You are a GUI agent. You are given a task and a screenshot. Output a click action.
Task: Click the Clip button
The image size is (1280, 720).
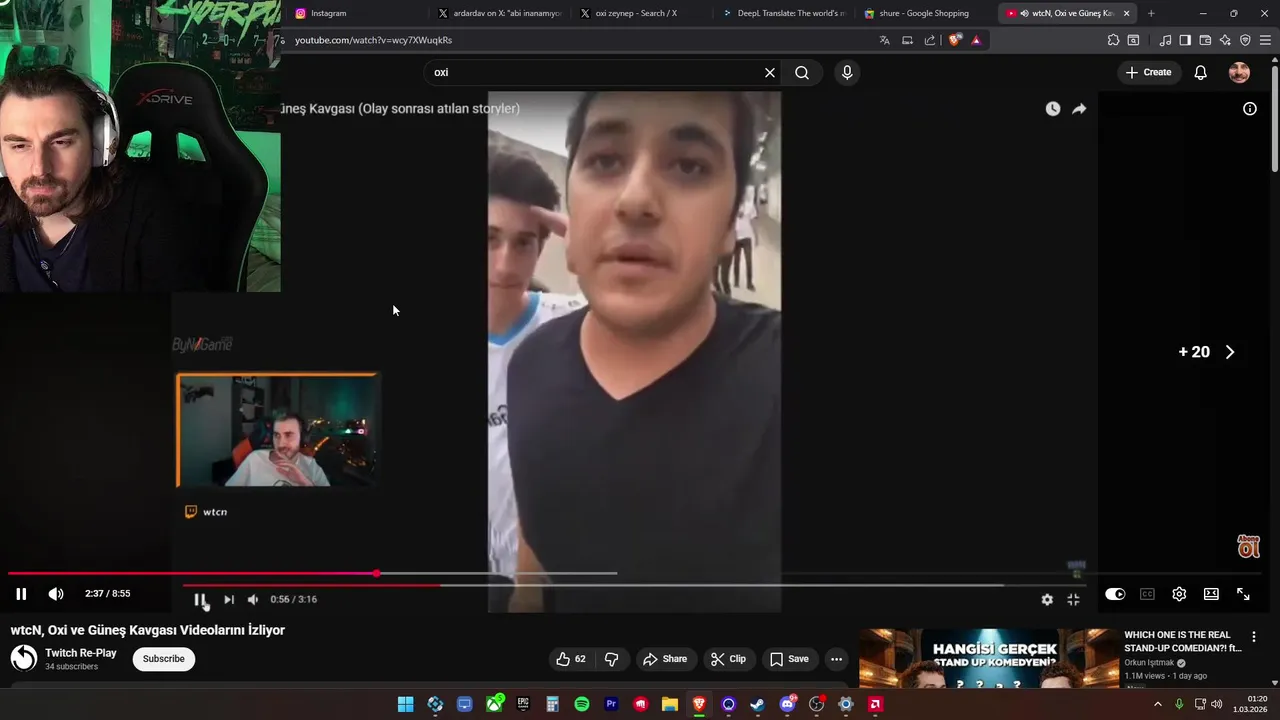tap(728, 659)
